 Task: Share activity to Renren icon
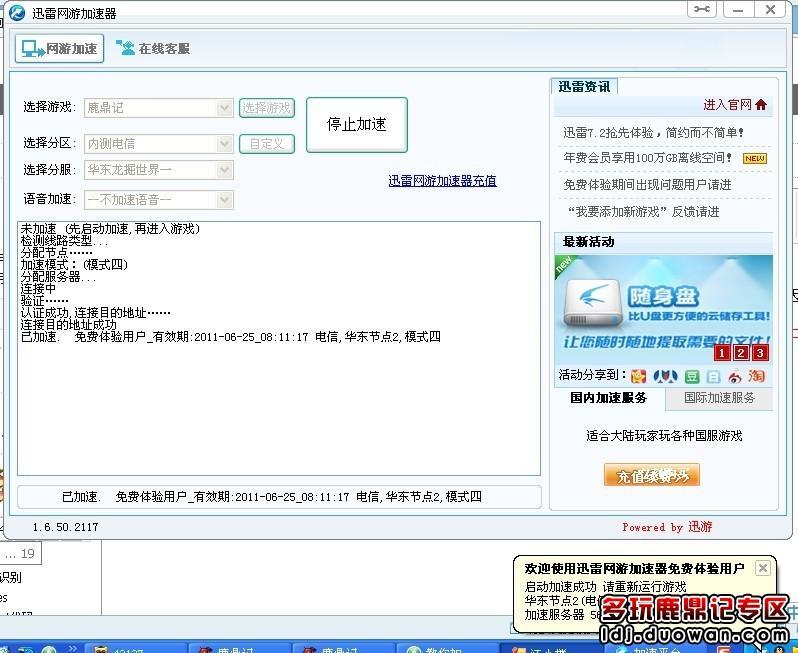(665, 376)
